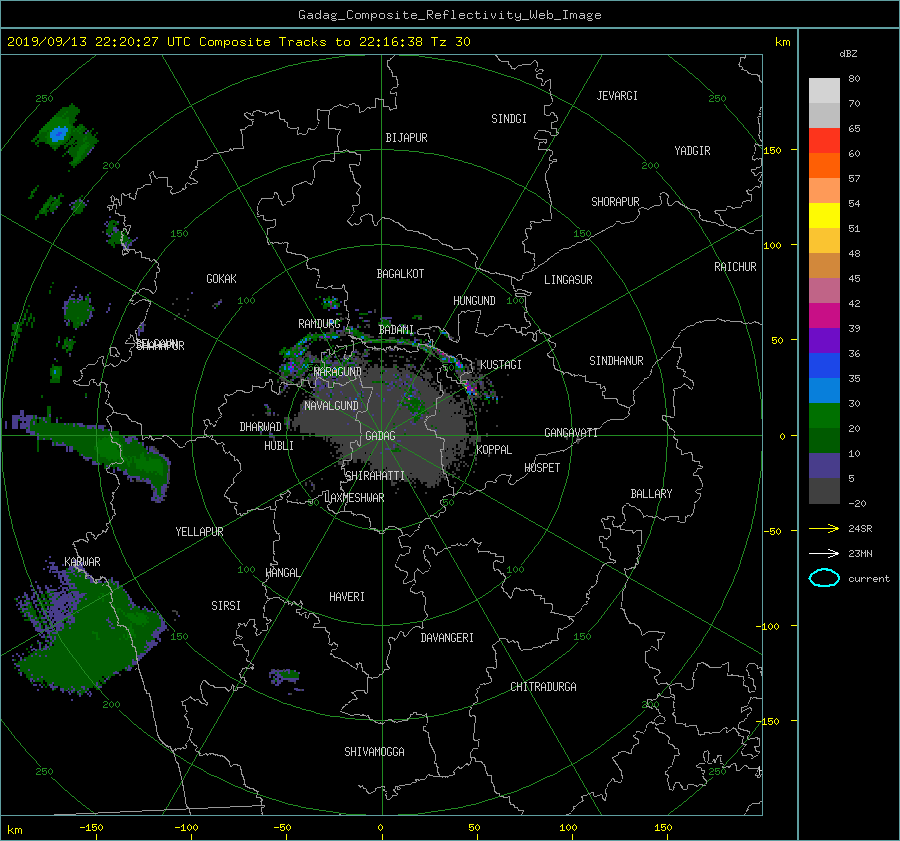
Task: Click the white 23MN arrow legend icon
Action: [824, 553]
